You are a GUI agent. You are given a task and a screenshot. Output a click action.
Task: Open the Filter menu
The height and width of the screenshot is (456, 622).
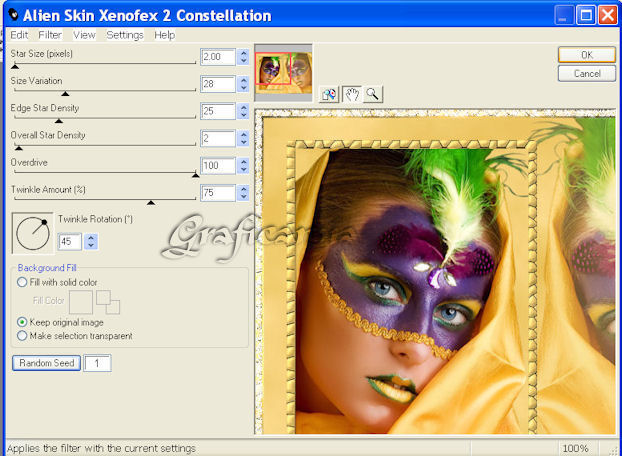[50, 35]
